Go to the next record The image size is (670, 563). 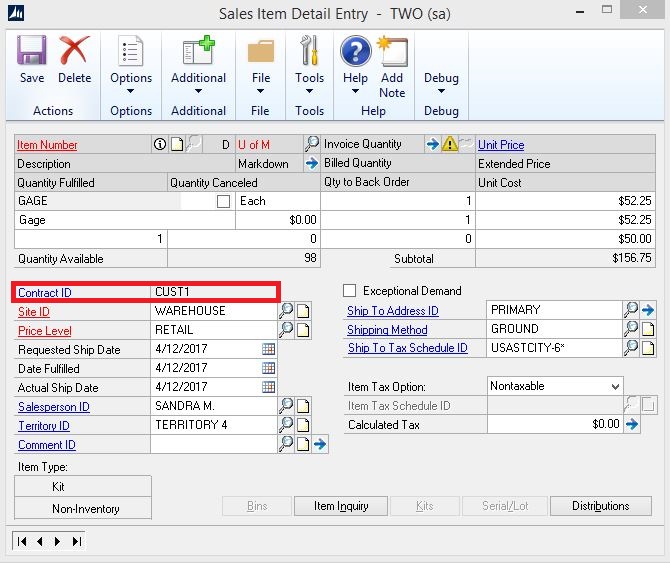point(57,542)
